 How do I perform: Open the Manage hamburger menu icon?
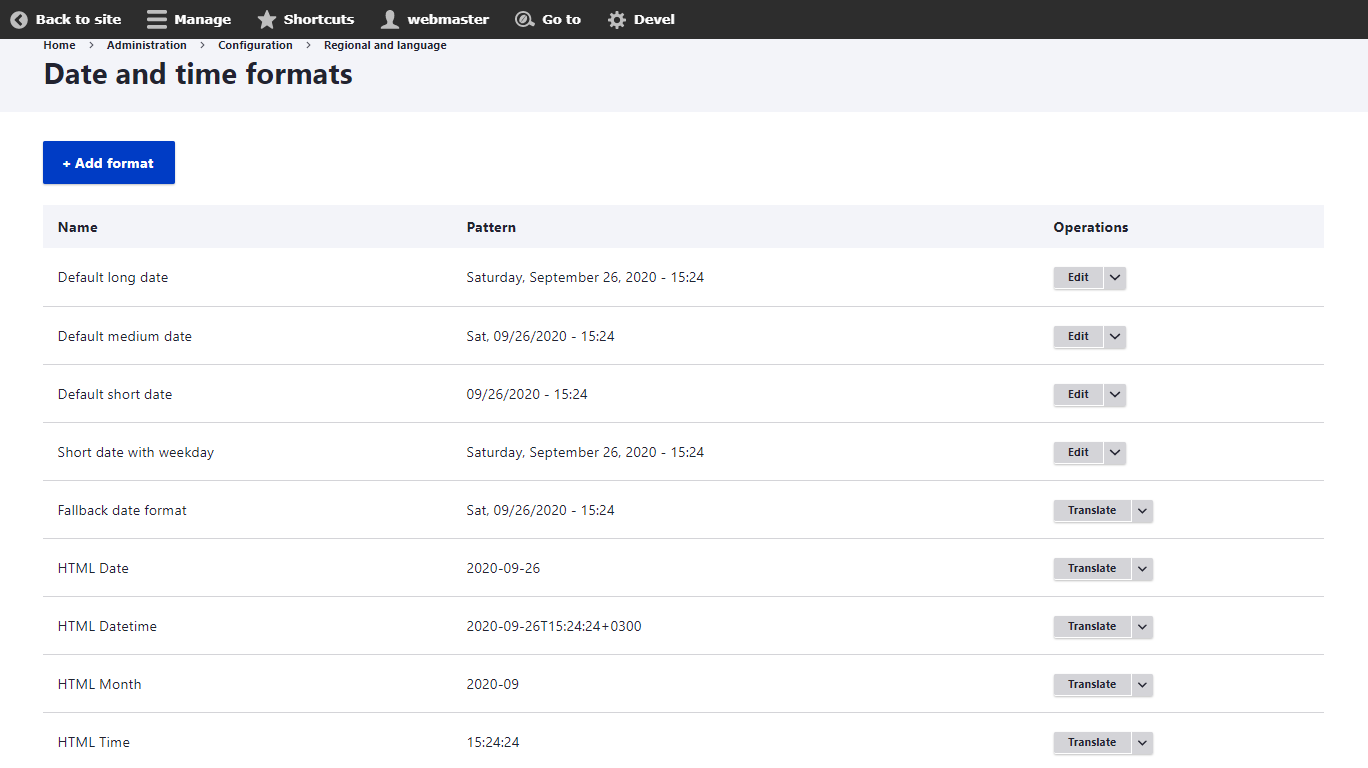pyautogui.click(x=157, y=19)
